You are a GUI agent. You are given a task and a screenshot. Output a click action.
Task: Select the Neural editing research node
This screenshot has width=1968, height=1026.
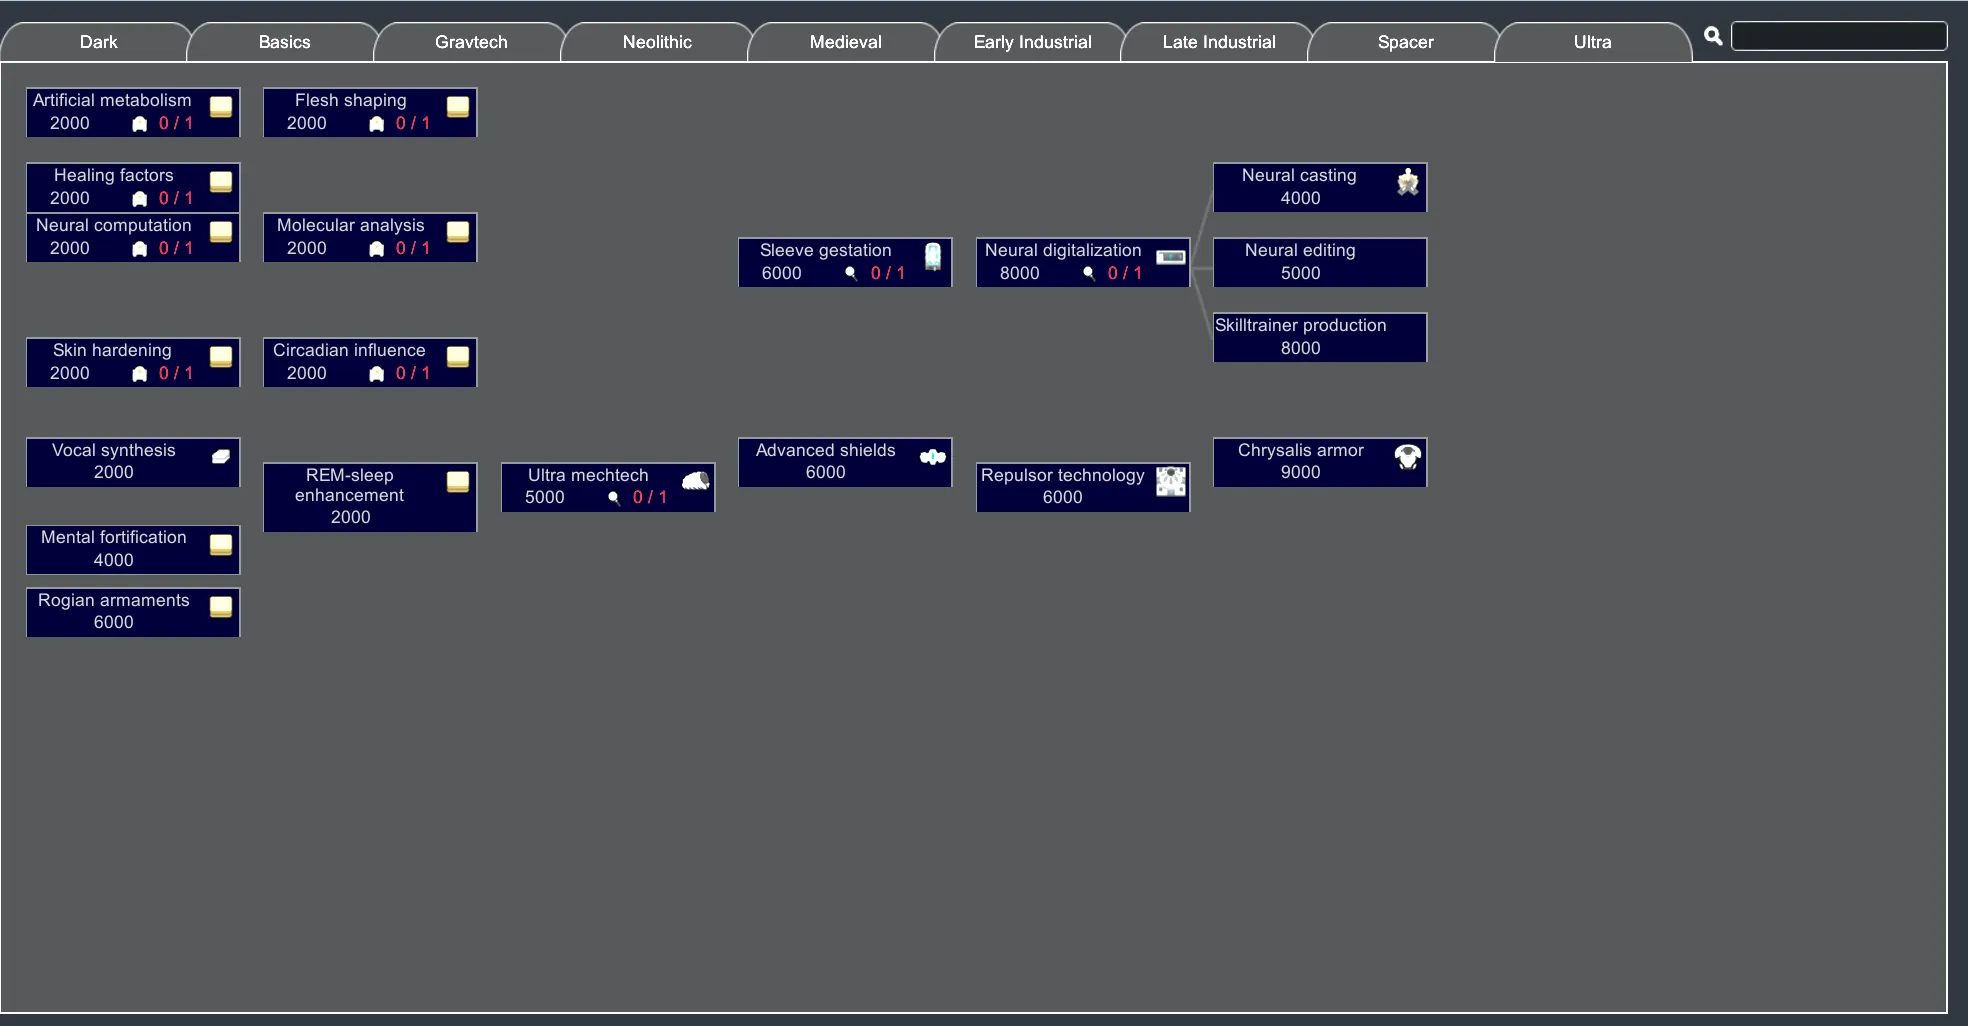(1320, 262)
